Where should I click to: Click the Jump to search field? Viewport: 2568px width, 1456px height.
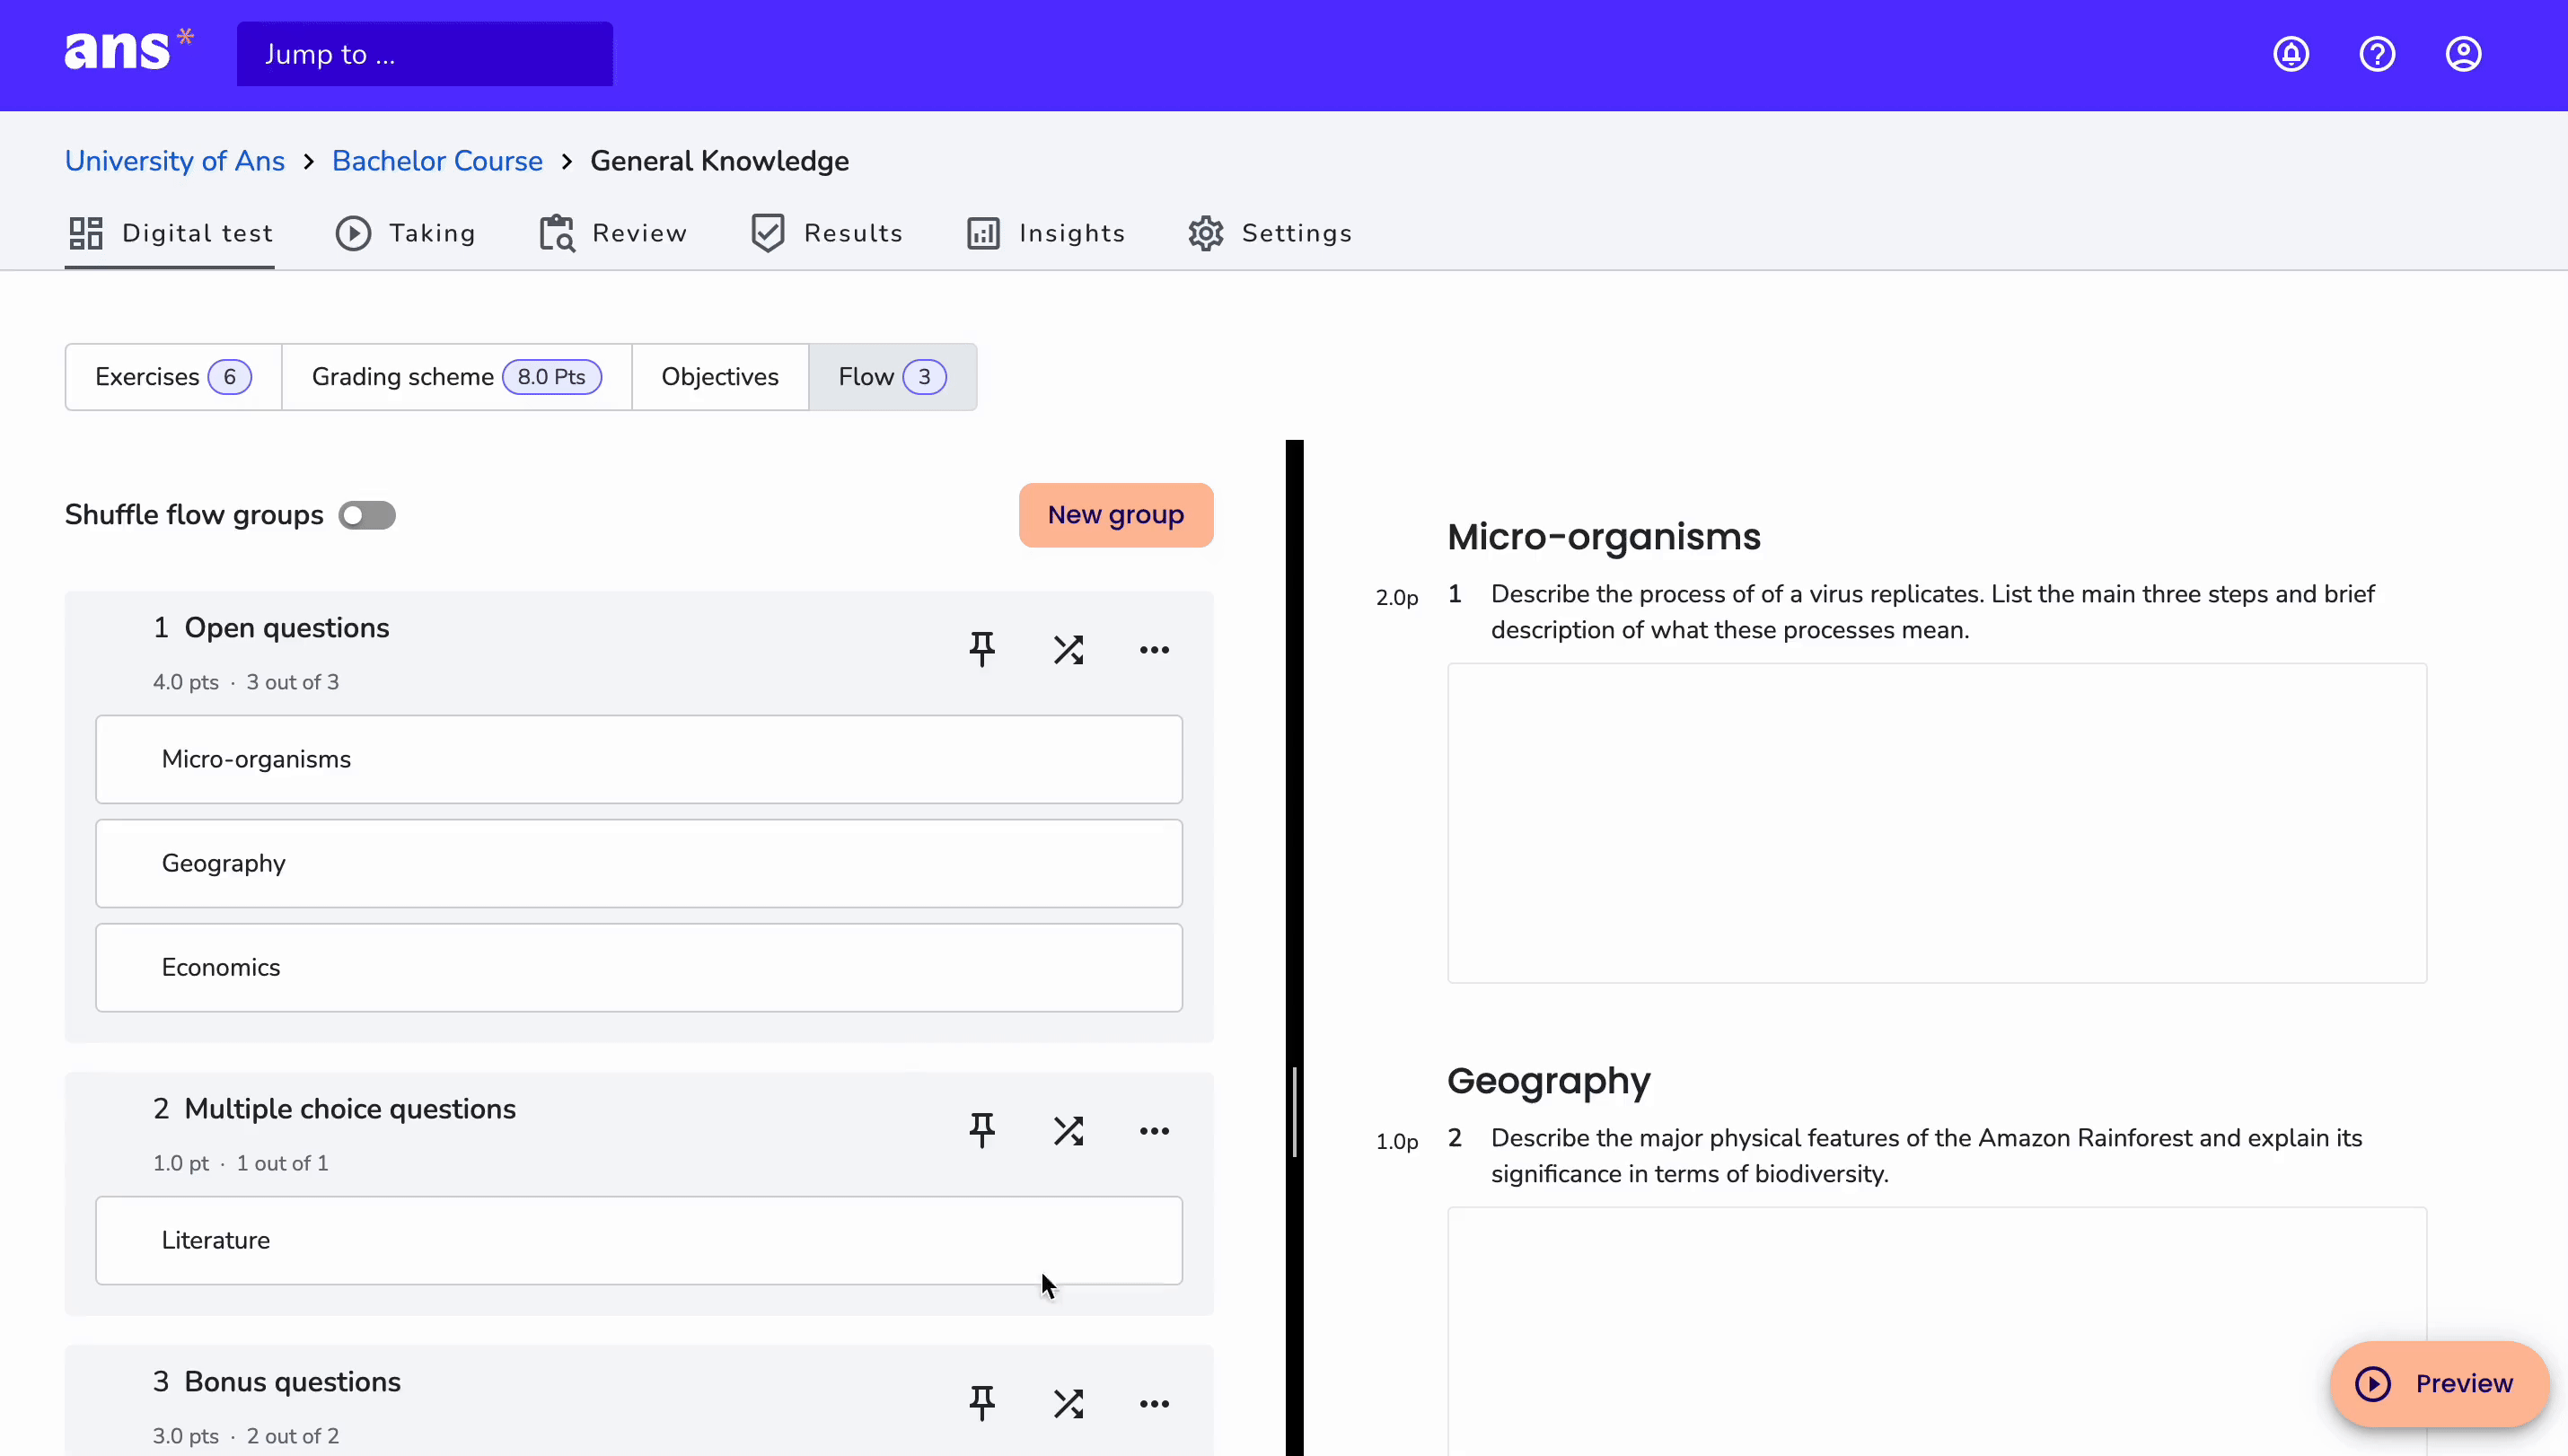(x=425, y=54)
